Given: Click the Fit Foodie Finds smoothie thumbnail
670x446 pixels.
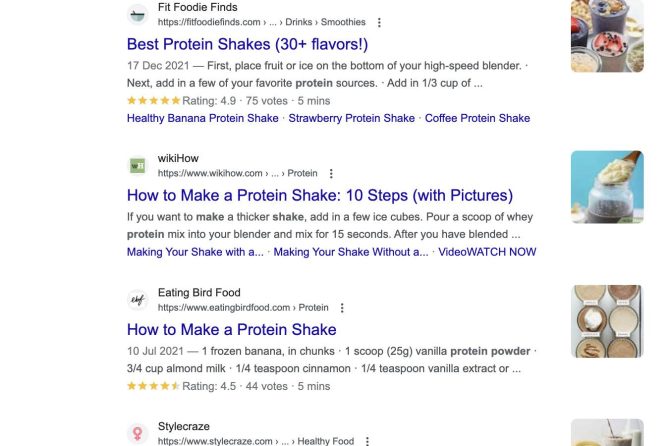Looking at the screenshot, I should click(x=607, y=36).
